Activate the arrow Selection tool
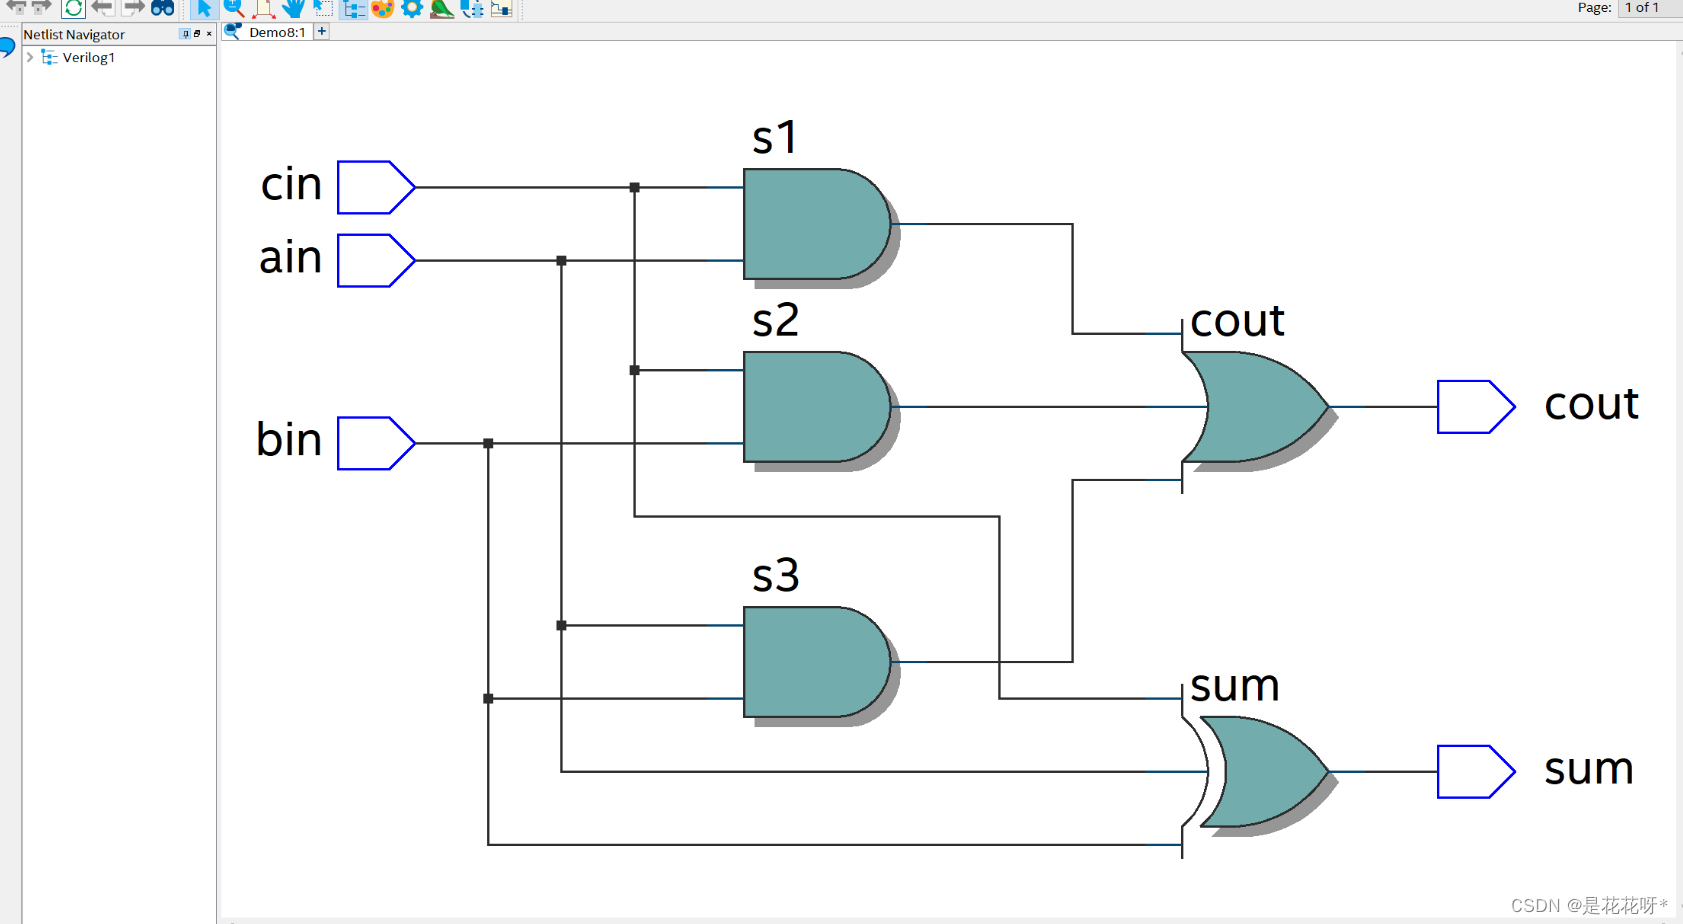The image size is (1683, 924). tap(203, 8)
